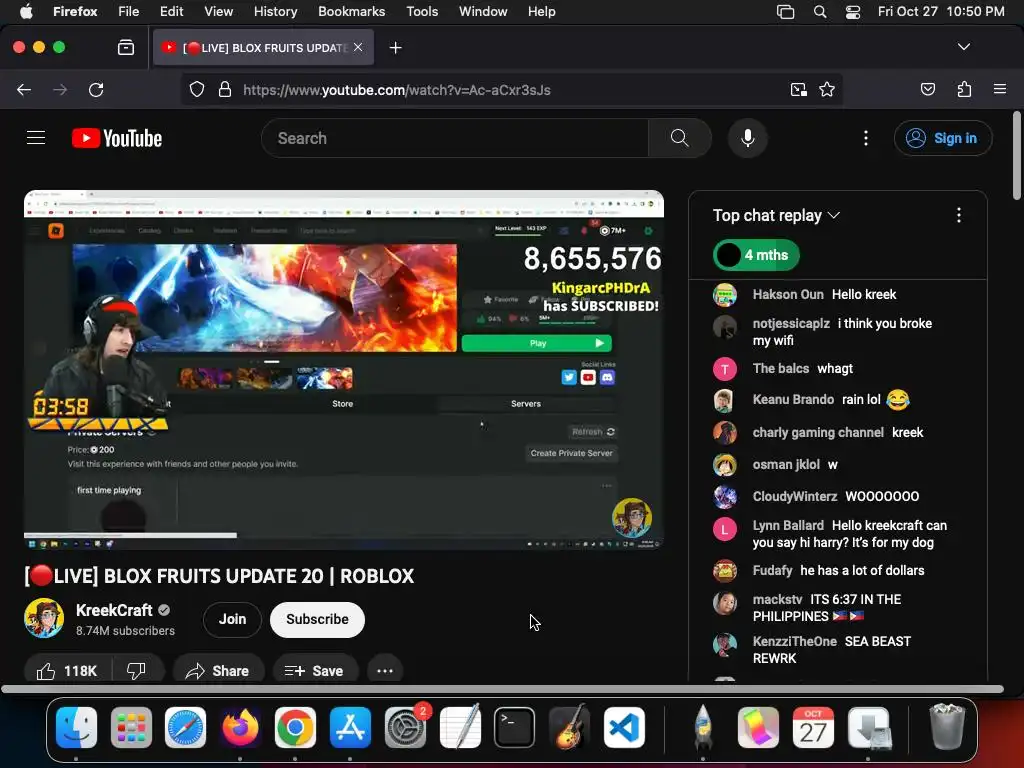Click the 4 mths member badge
The width and height of the screenshot is (1024, 768).
click(x=756, y=255)
